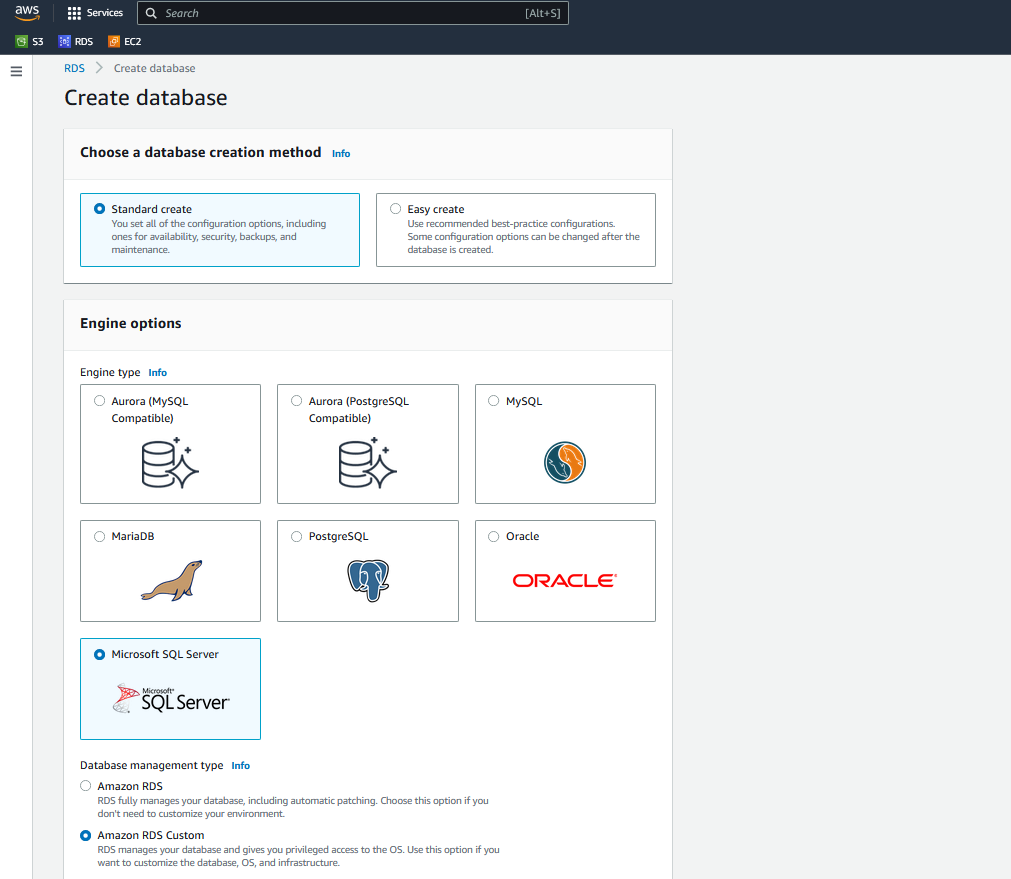The height and width of the screenshot is (879, 1011).
Task: Click the search magnifier icon
Action: click(x=151, y=13)
